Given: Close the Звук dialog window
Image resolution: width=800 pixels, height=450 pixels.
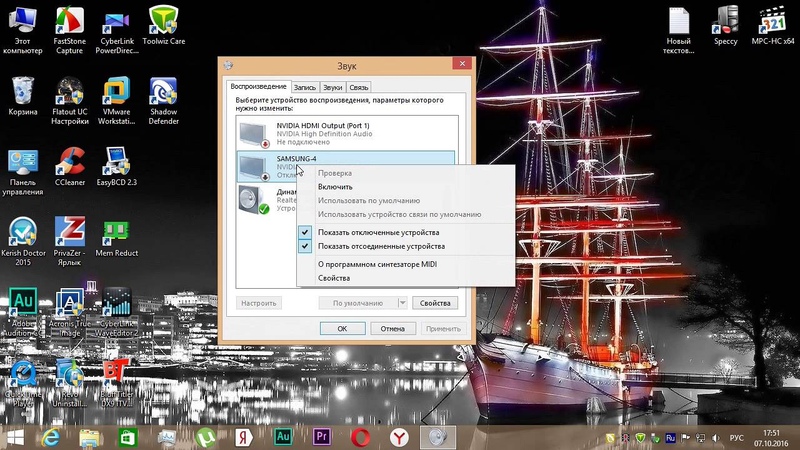Looking at the screenshot, I should tap(462, 63).
